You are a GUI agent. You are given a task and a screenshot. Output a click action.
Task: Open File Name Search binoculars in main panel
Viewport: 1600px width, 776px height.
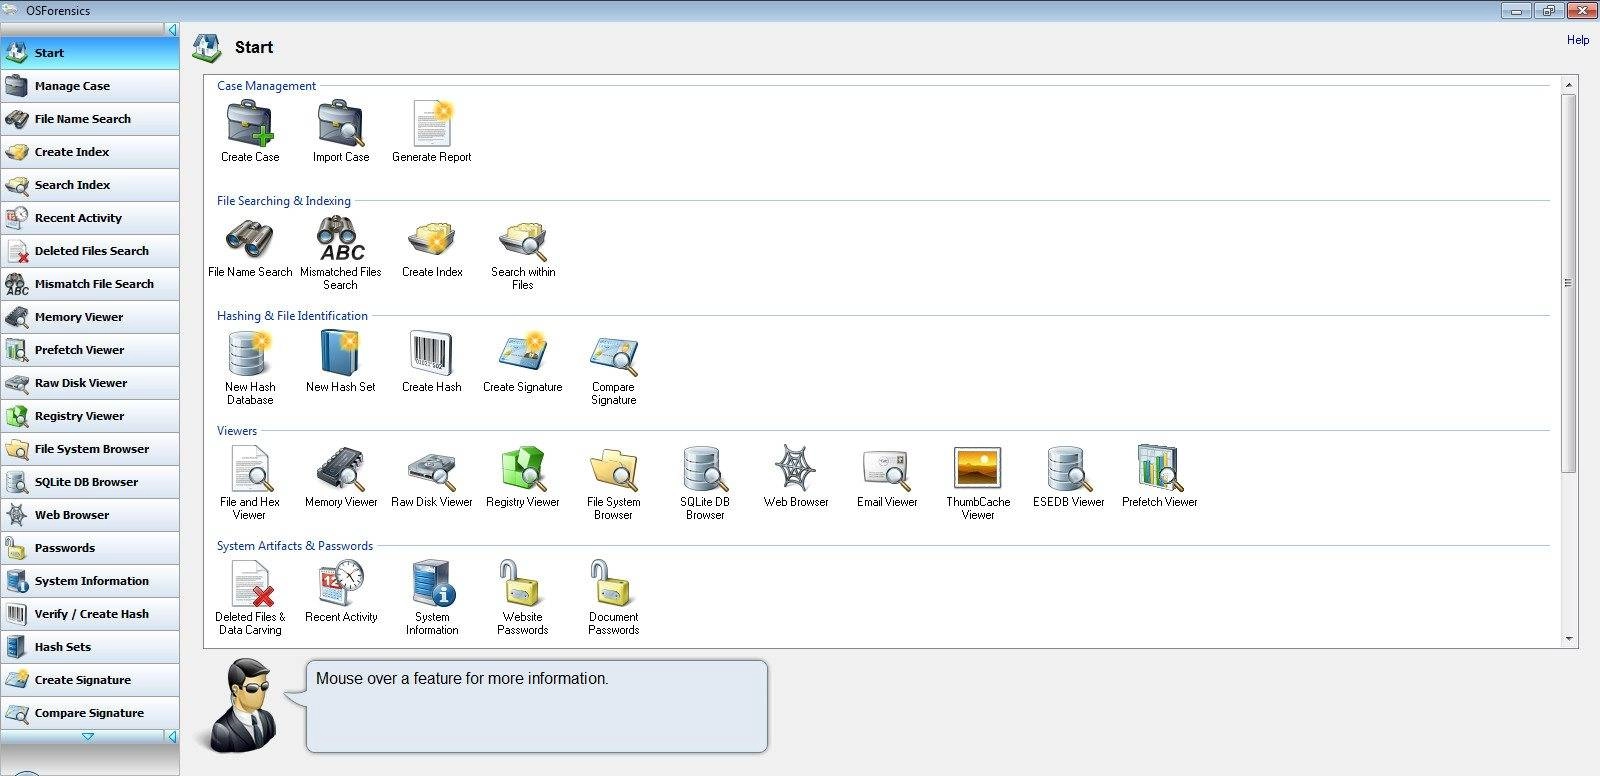[250, 238]
